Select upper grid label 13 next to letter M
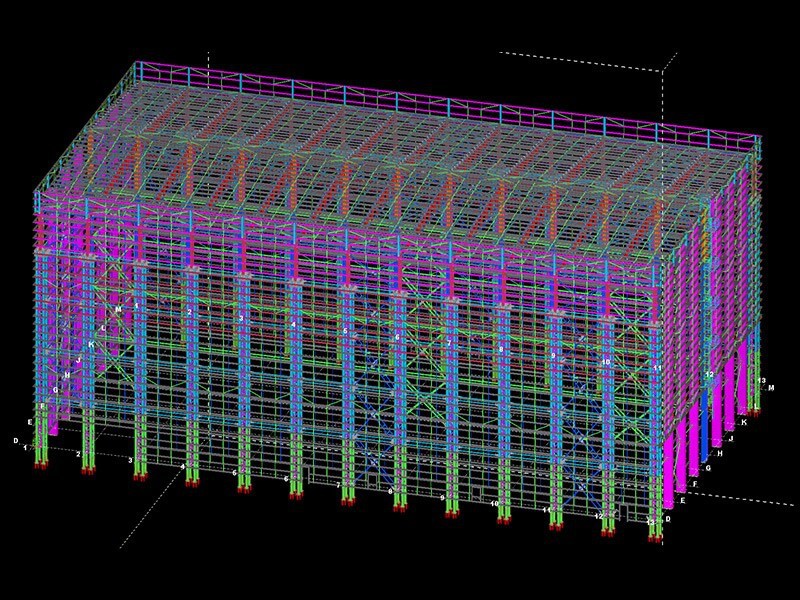800x600 pixels. 762,381
